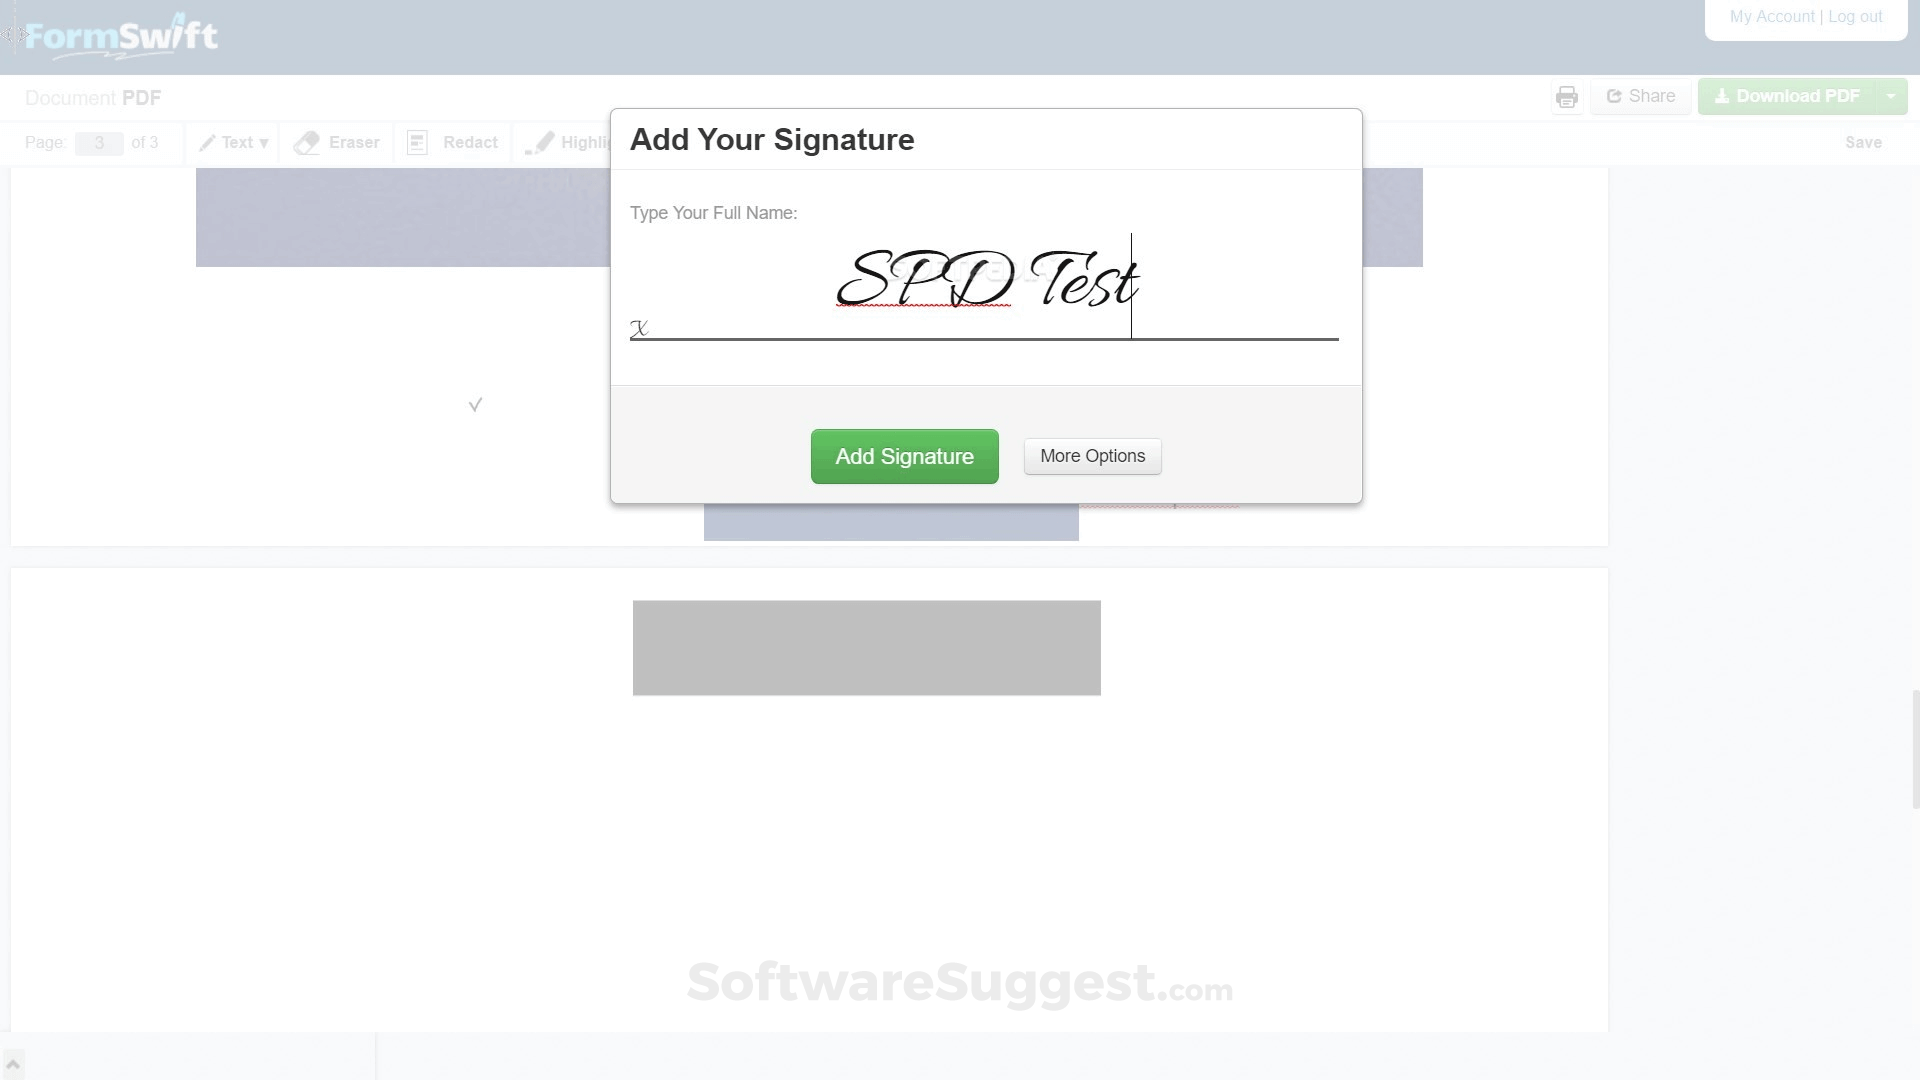Click the page number input field

tap(99, 142)
